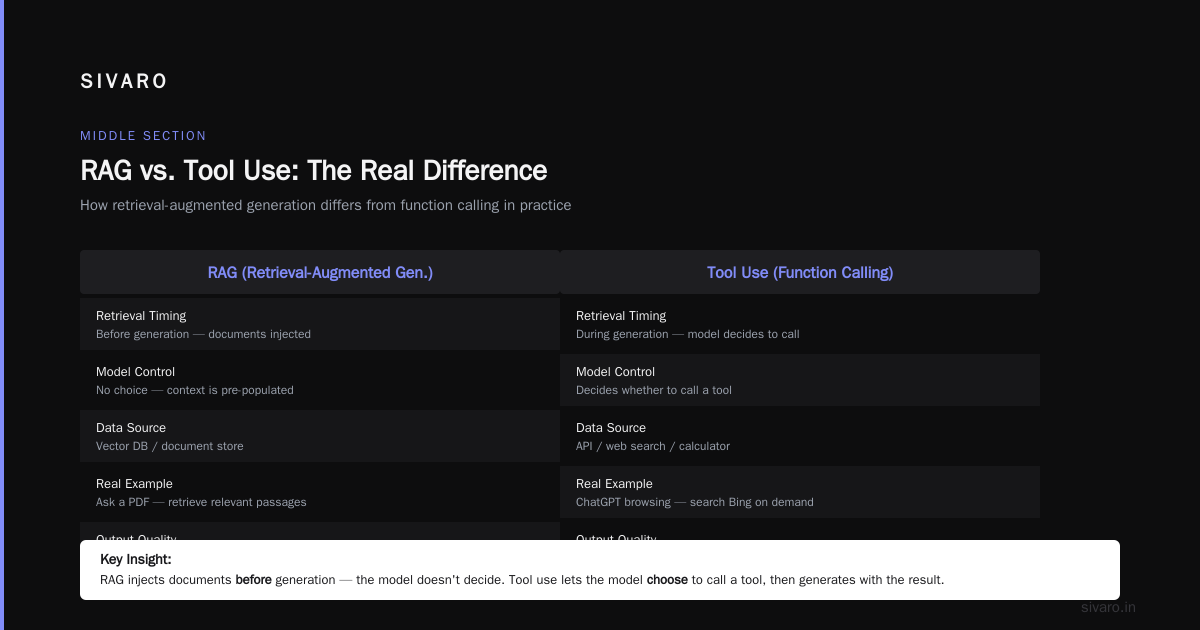1200x630 pixels.
Task: Select Tool Use Real Example row
Action: tap(800, 492)
